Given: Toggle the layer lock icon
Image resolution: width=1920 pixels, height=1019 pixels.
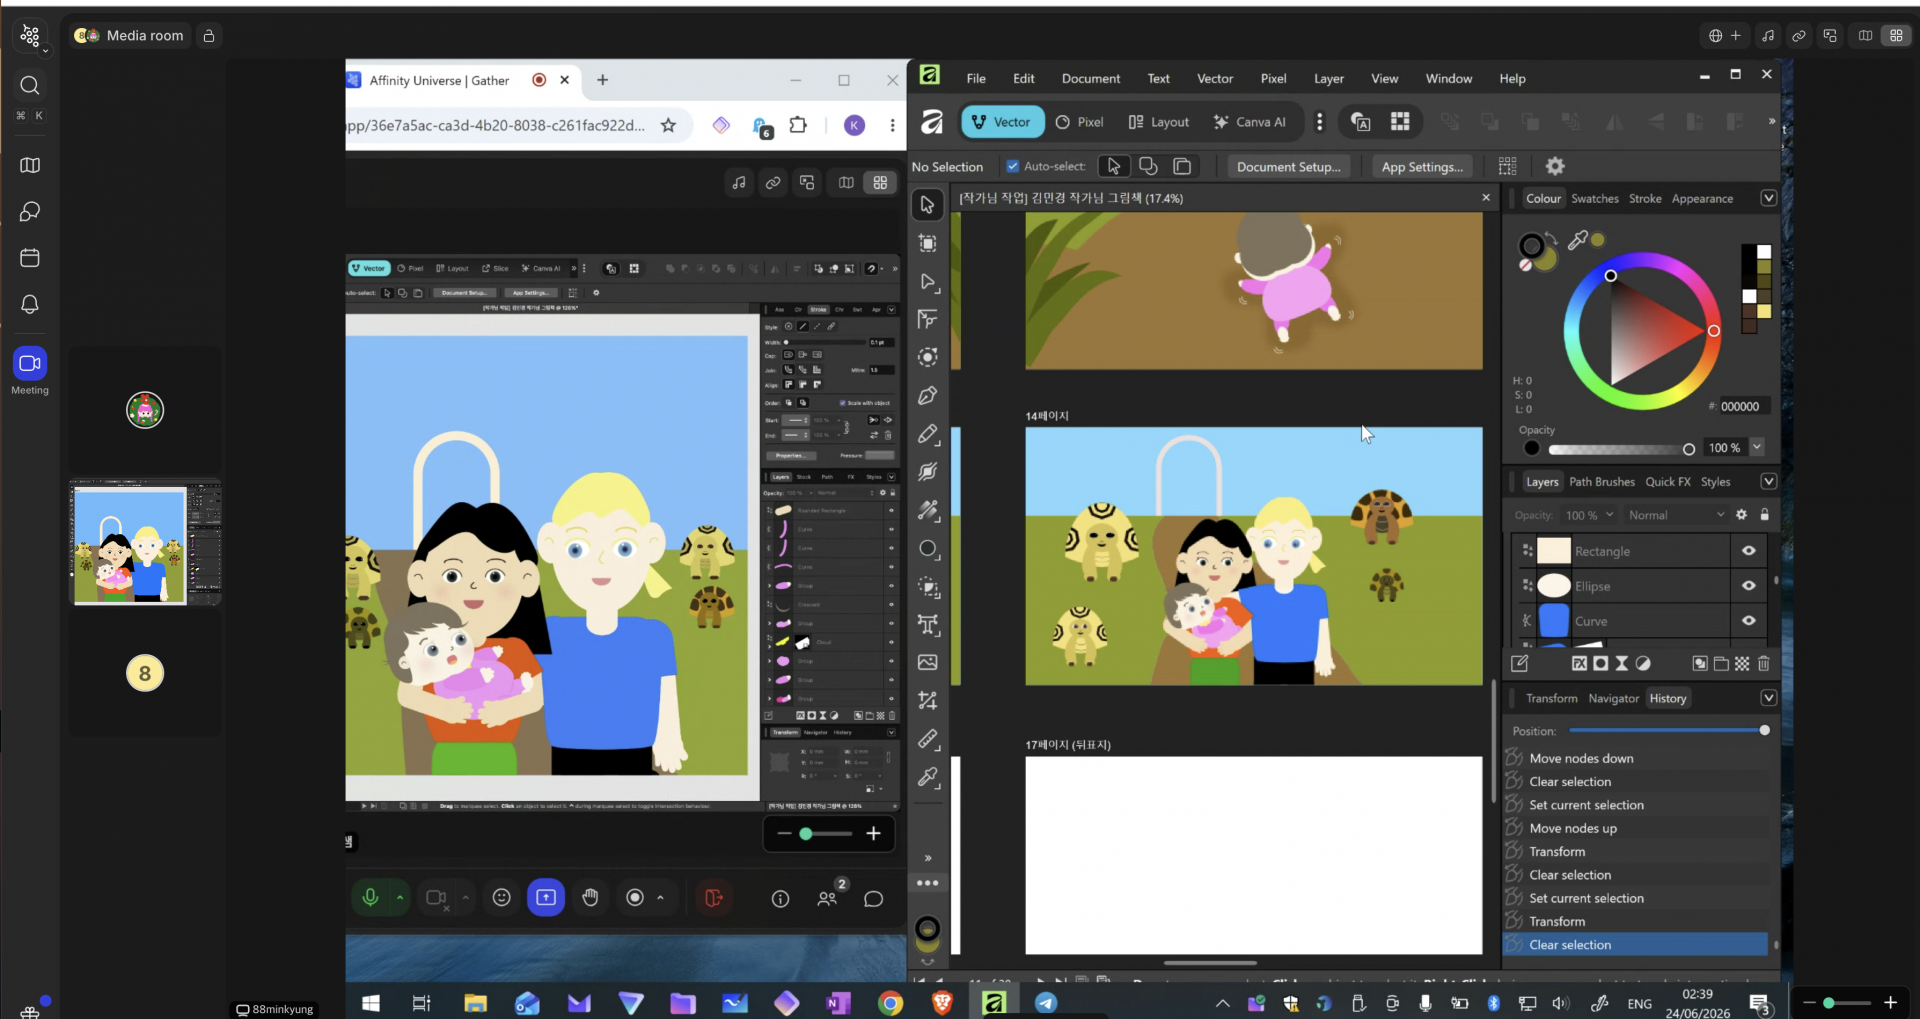Looking at the screenshot, I should point(1764,514).
